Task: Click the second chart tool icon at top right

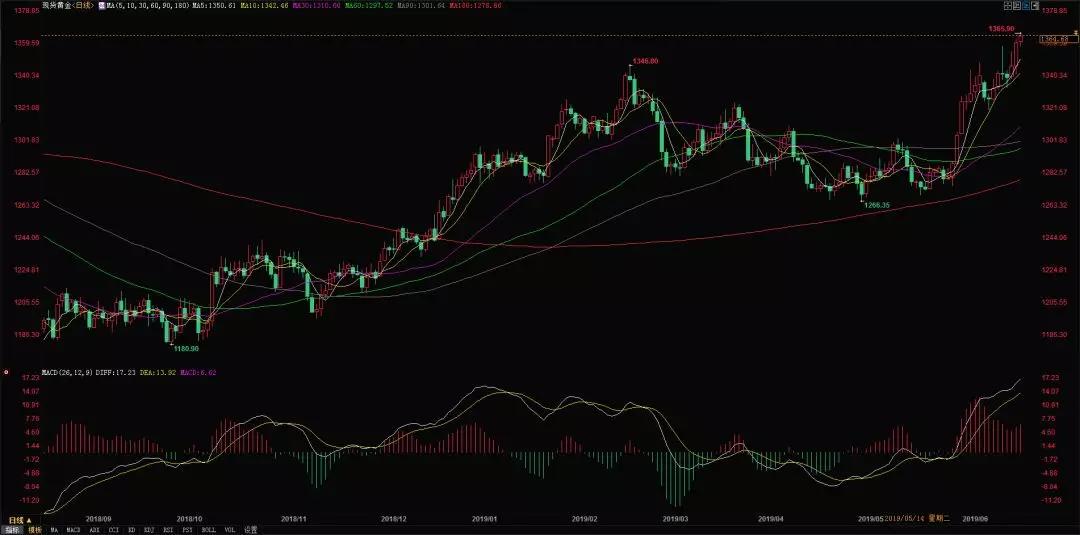Action: pos(1015,6)
